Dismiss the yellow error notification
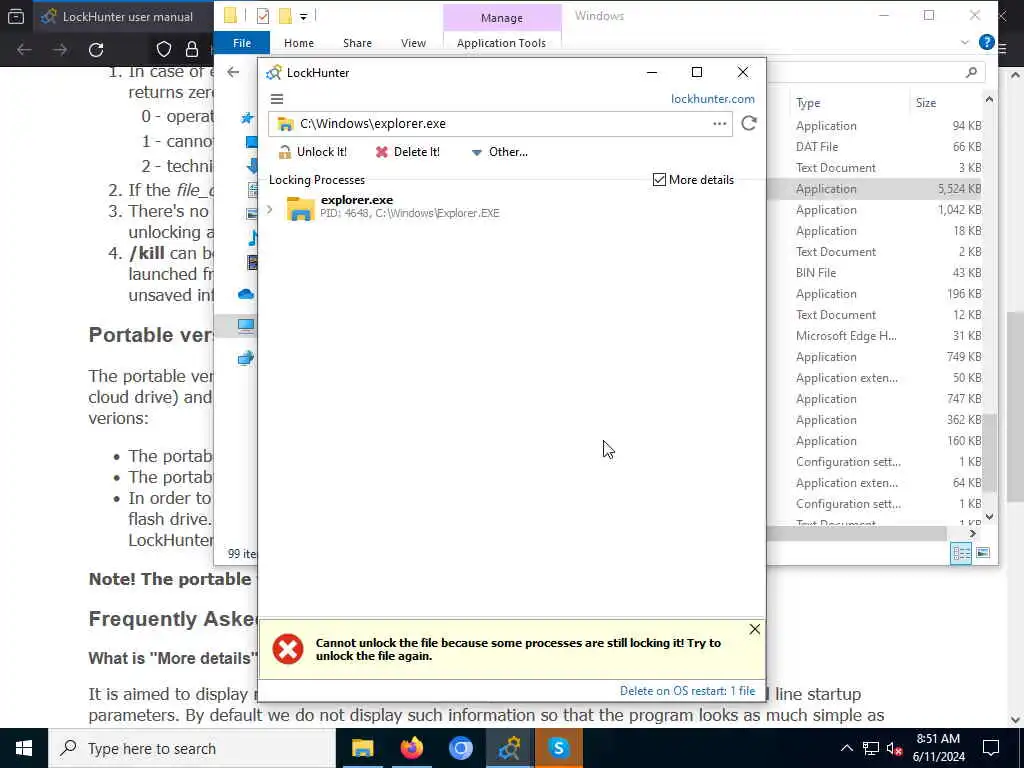Image resolution: width=1024 pixels, height=768 pixels. [x=754, y=629]
